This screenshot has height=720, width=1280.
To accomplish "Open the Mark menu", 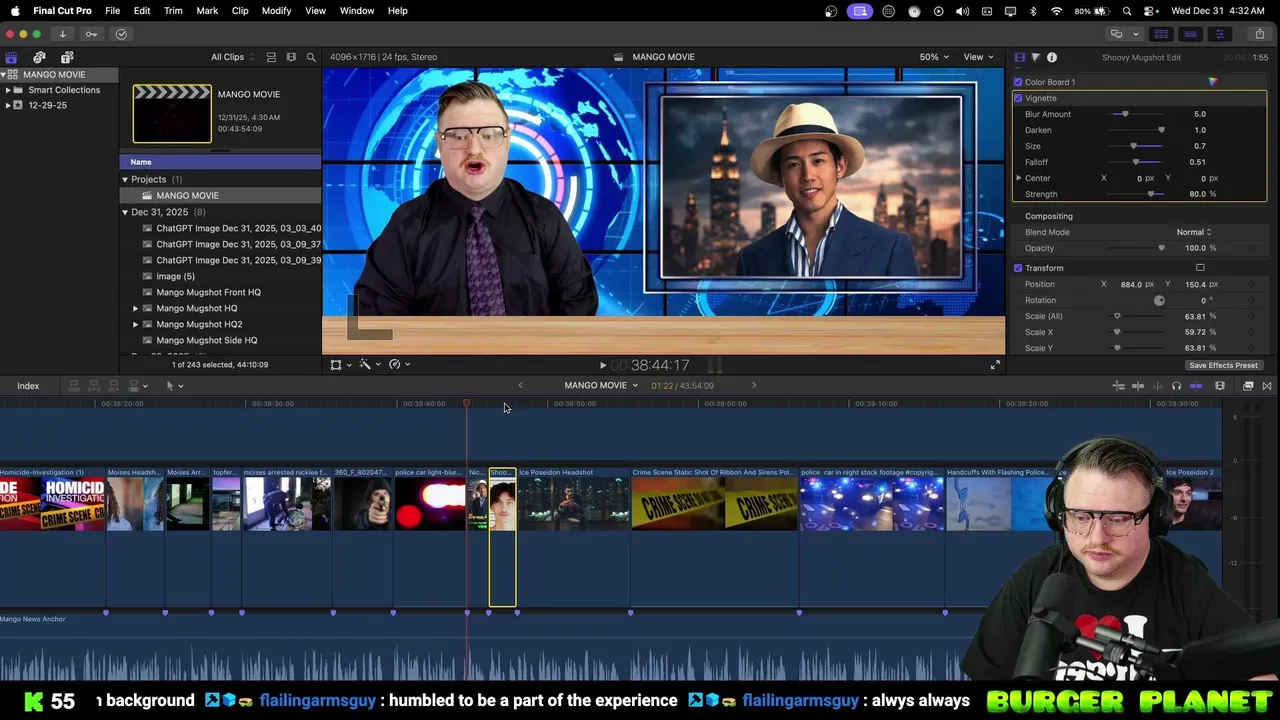I will pos(207,11).
